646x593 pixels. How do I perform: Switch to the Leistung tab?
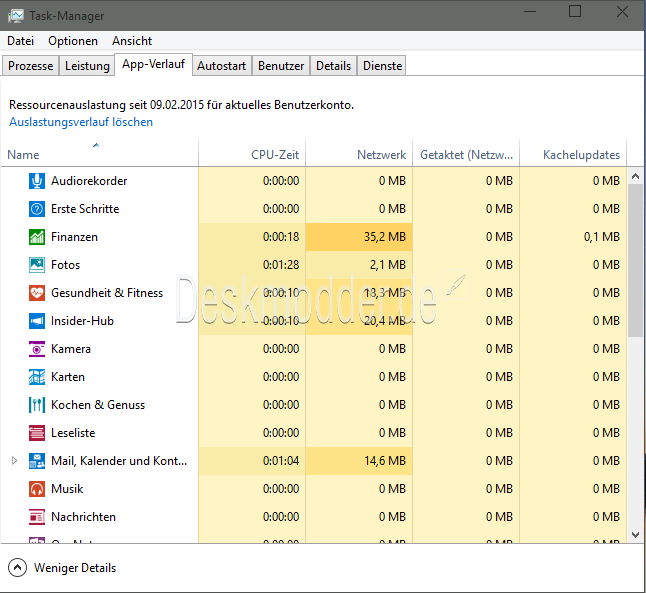pos(87,66)
